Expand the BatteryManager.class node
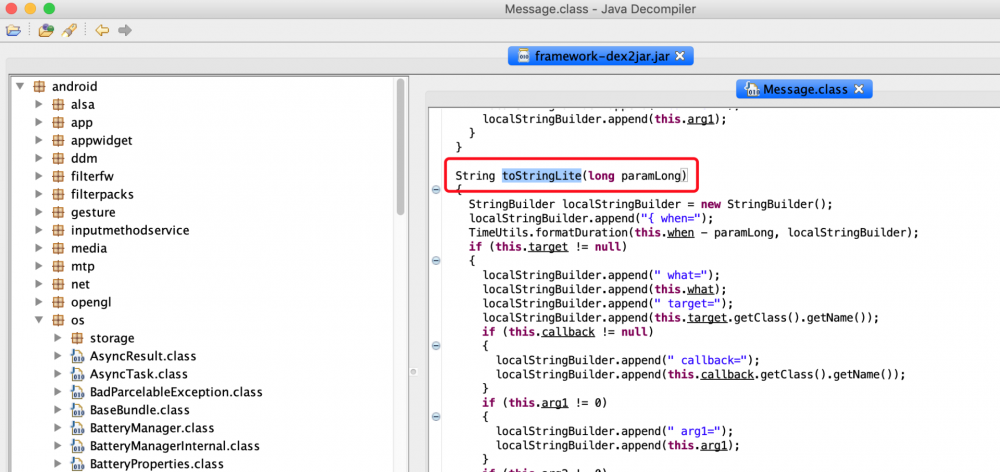The width and height of the screenshot is (1000, 472). click(x=59, y=428)
